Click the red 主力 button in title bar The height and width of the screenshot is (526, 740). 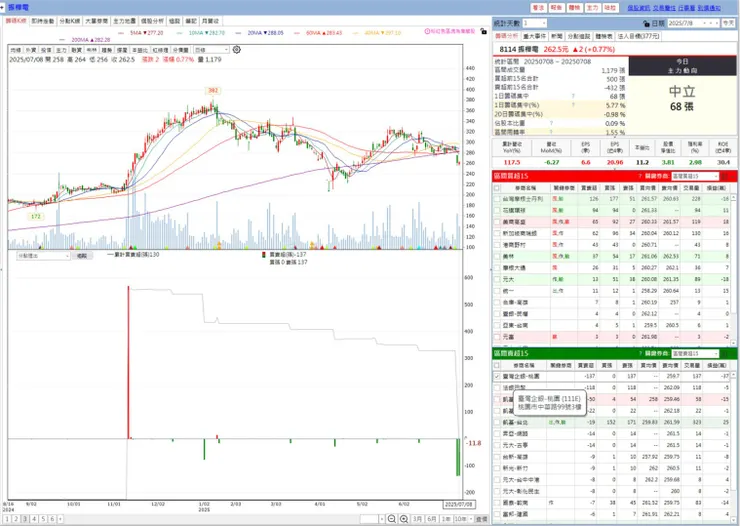tap(592, 8)
